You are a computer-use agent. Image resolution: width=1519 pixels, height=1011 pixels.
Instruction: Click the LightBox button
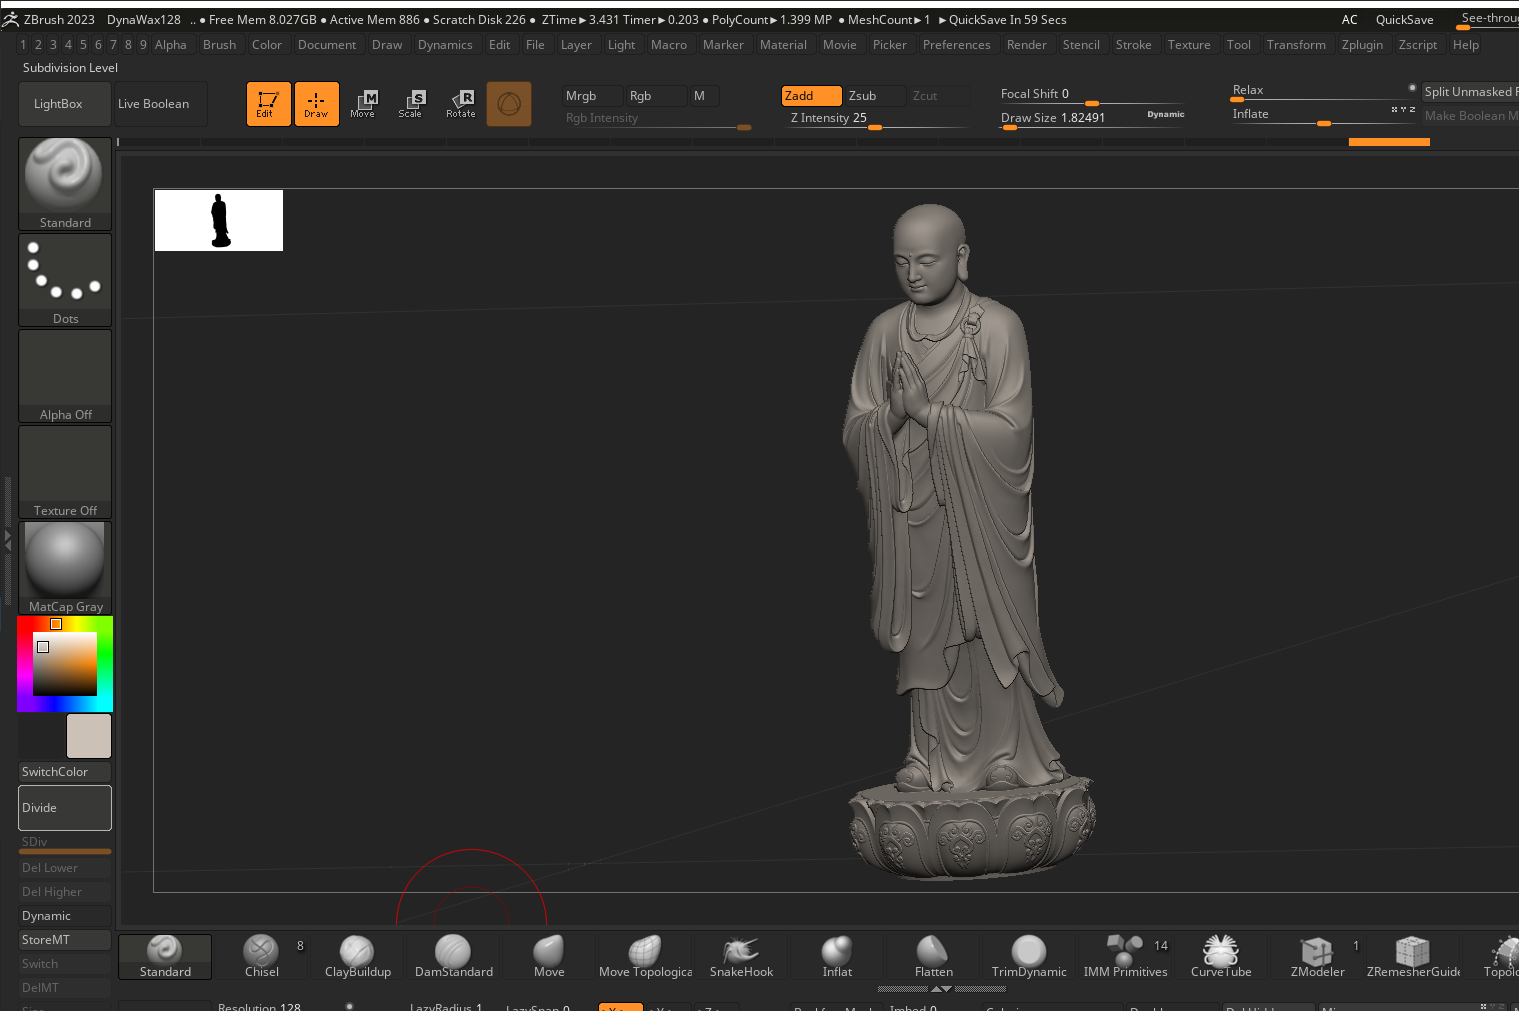click(x=58, y=104)
